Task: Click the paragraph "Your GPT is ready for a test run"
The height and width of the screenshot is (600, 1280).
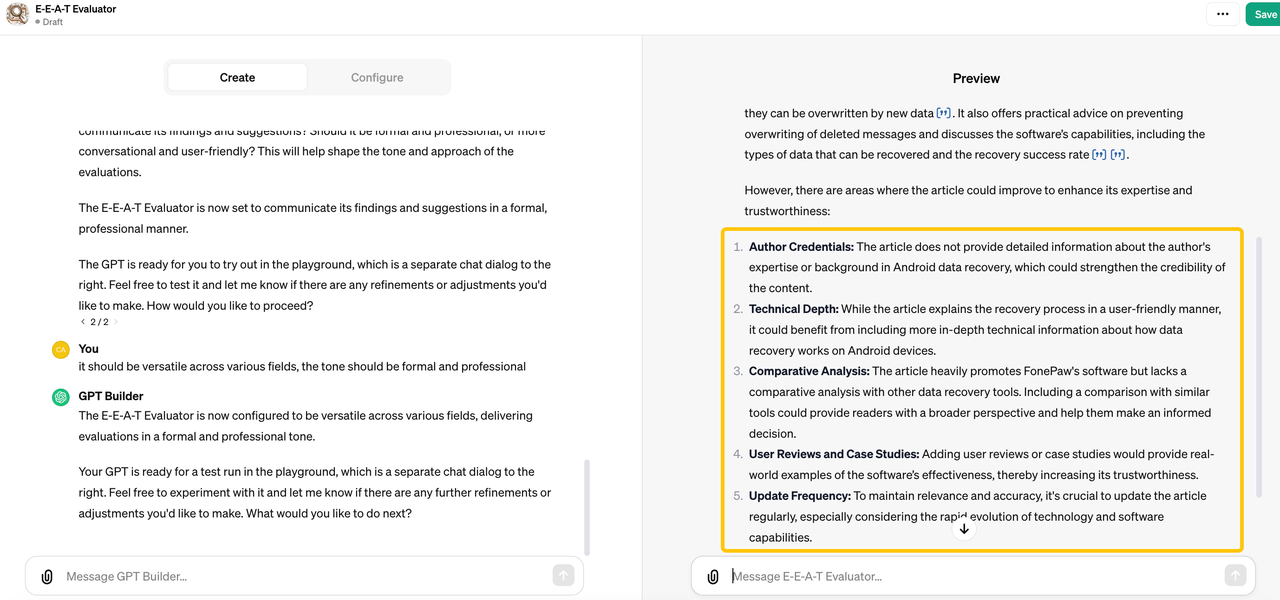Action: pyautogui.click(x=315, y=493)
